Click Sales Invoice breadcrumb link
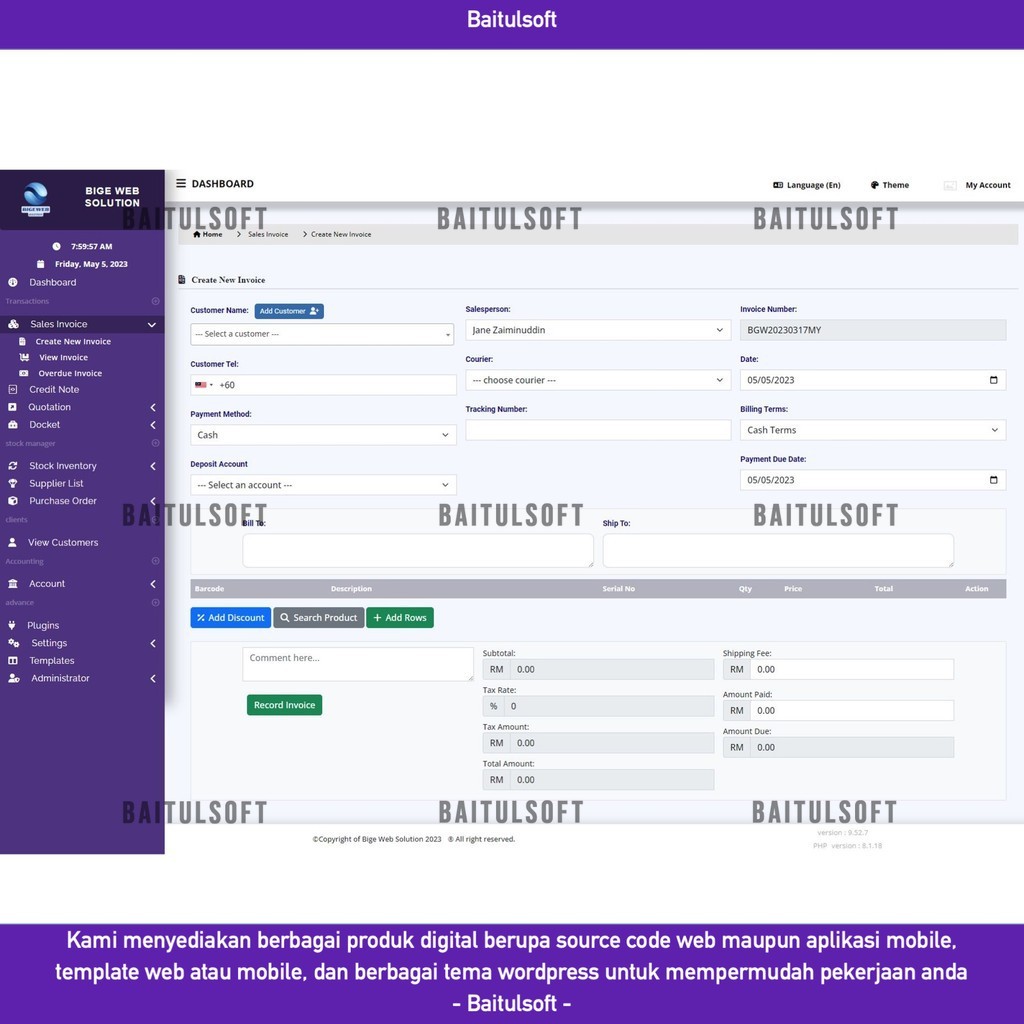Image resolution: width=1024 pixels, height=1024 pixels. click(268, 234)
